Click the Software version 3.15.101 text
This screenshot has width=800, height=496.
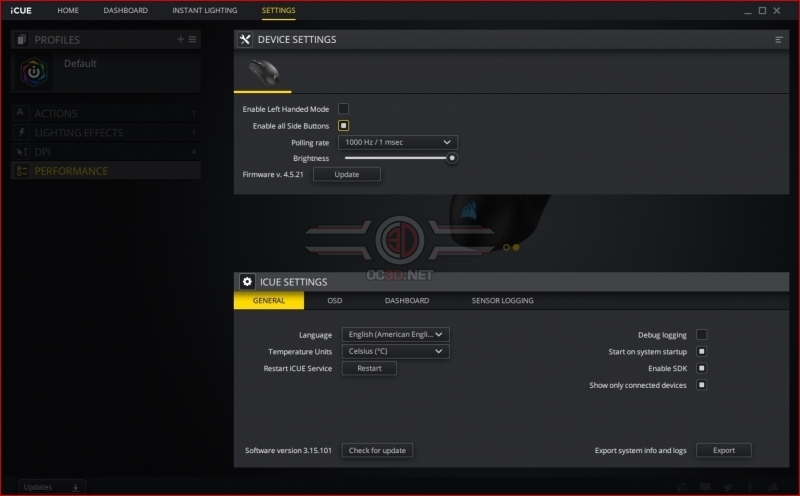[x=288, y=451]
